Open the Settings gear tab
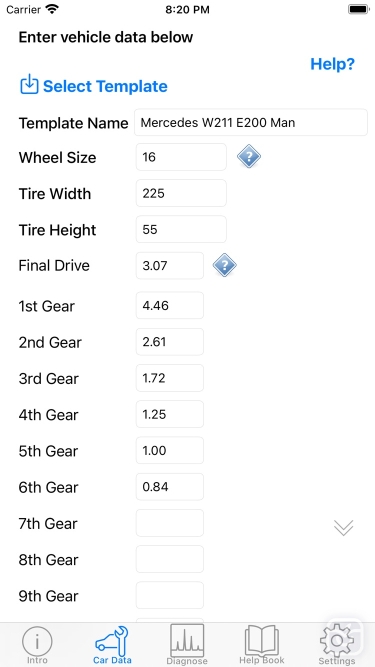This screenshot has width=375, height=667. point(337,645)
